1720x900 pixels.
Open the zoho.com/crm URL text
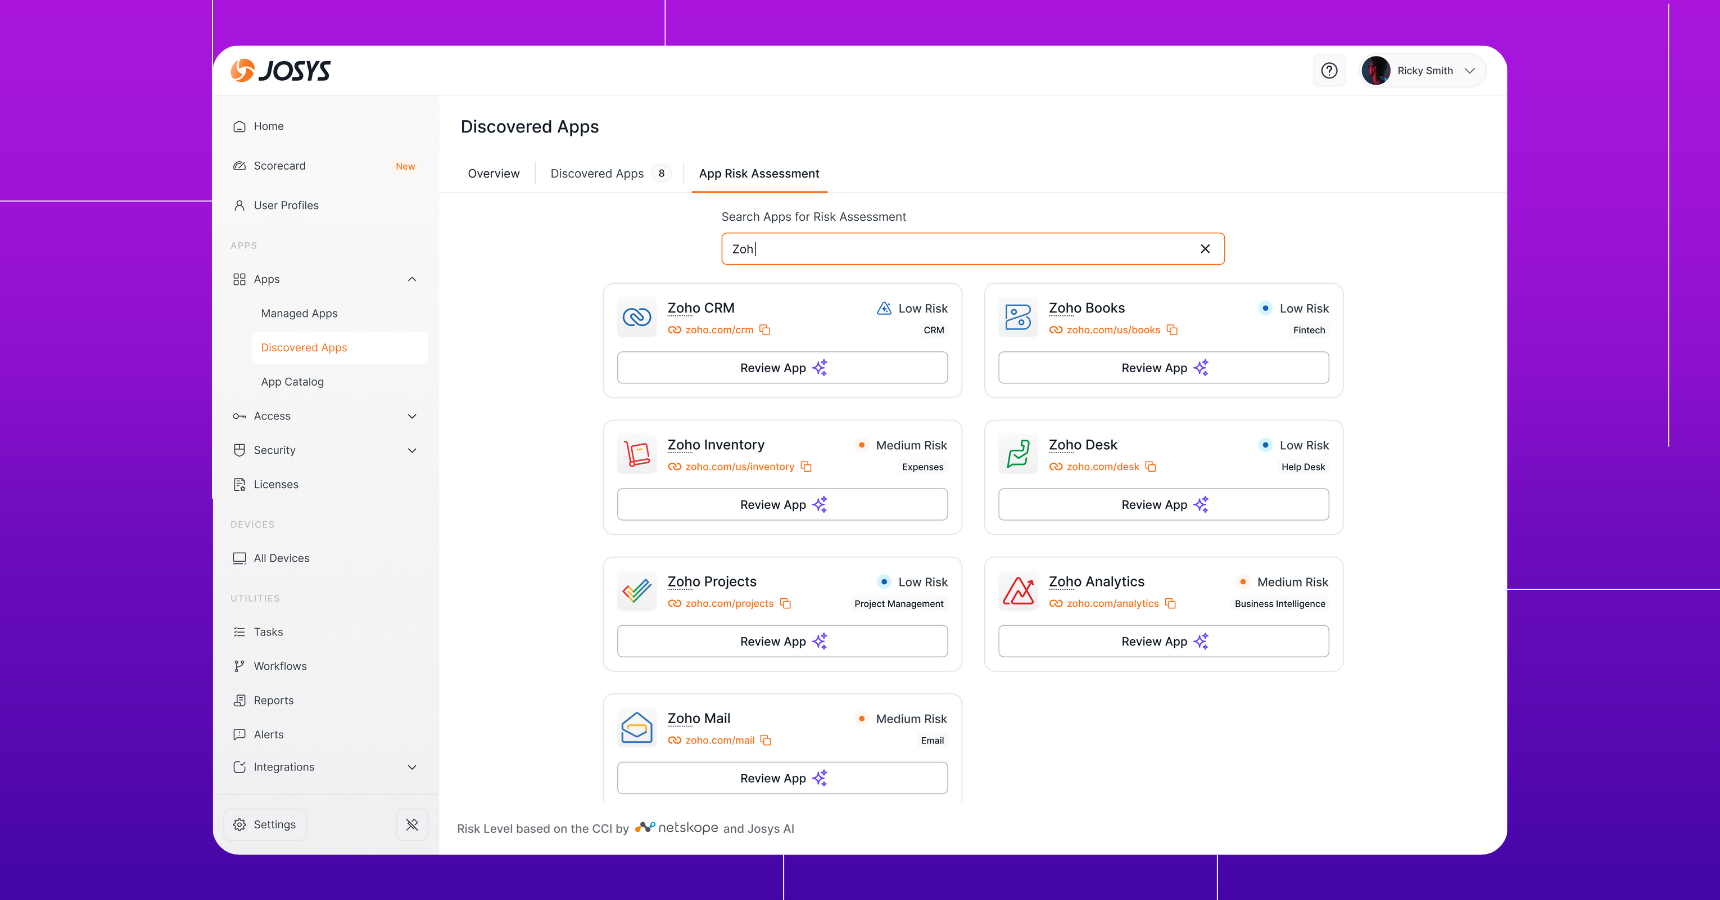click(x=719, y=330)
